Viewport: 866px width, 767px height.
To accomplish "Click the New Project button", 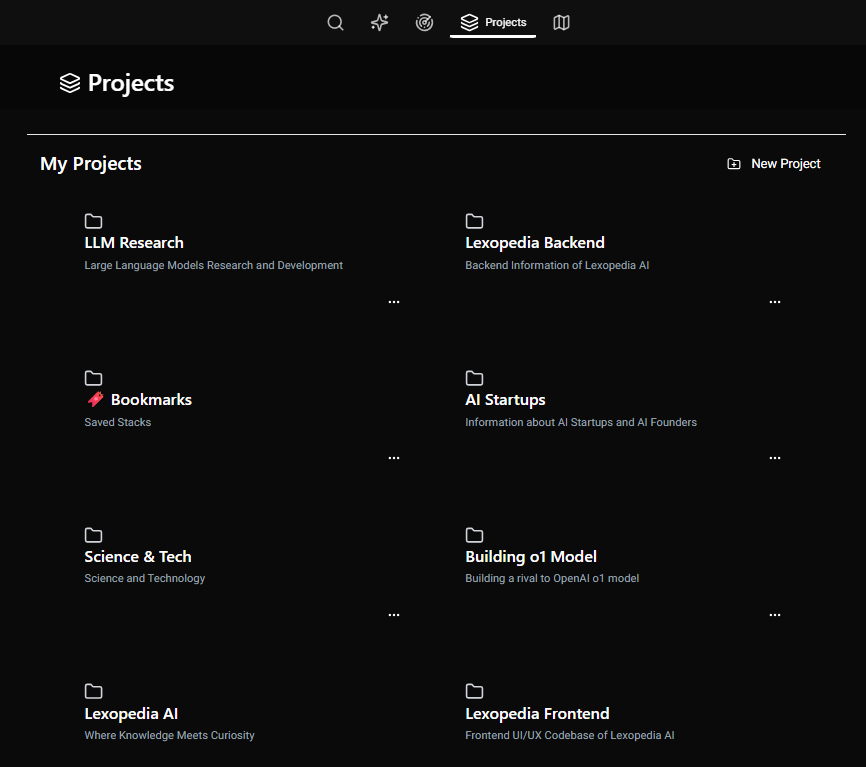I will [x=773, y=163].
